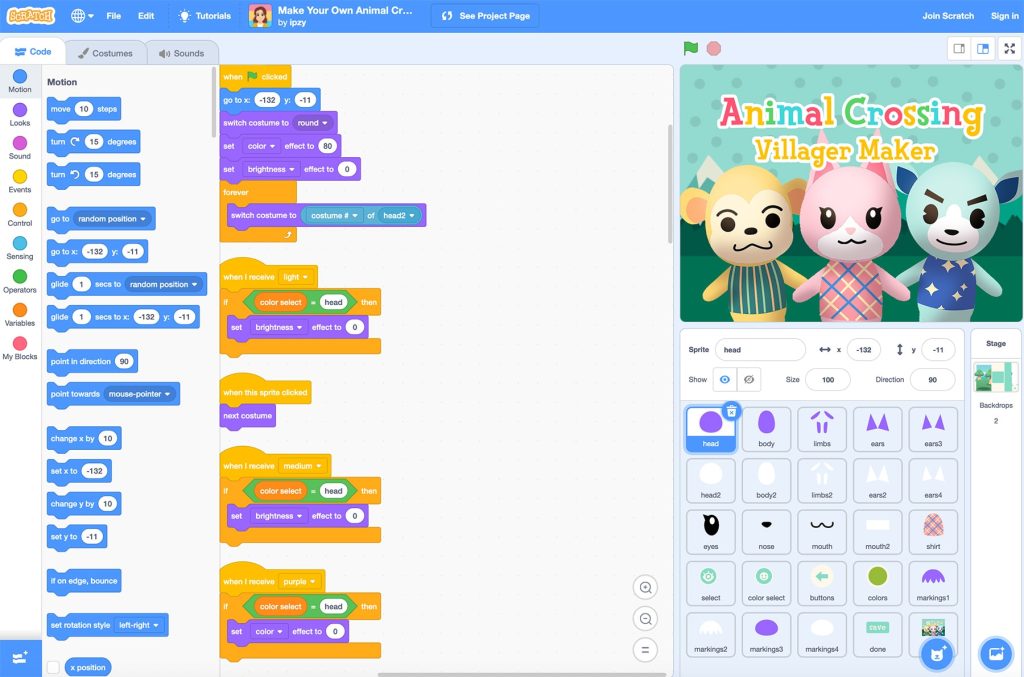Run the project with the green flag
1024x677 pixels.
coord(690,47)
